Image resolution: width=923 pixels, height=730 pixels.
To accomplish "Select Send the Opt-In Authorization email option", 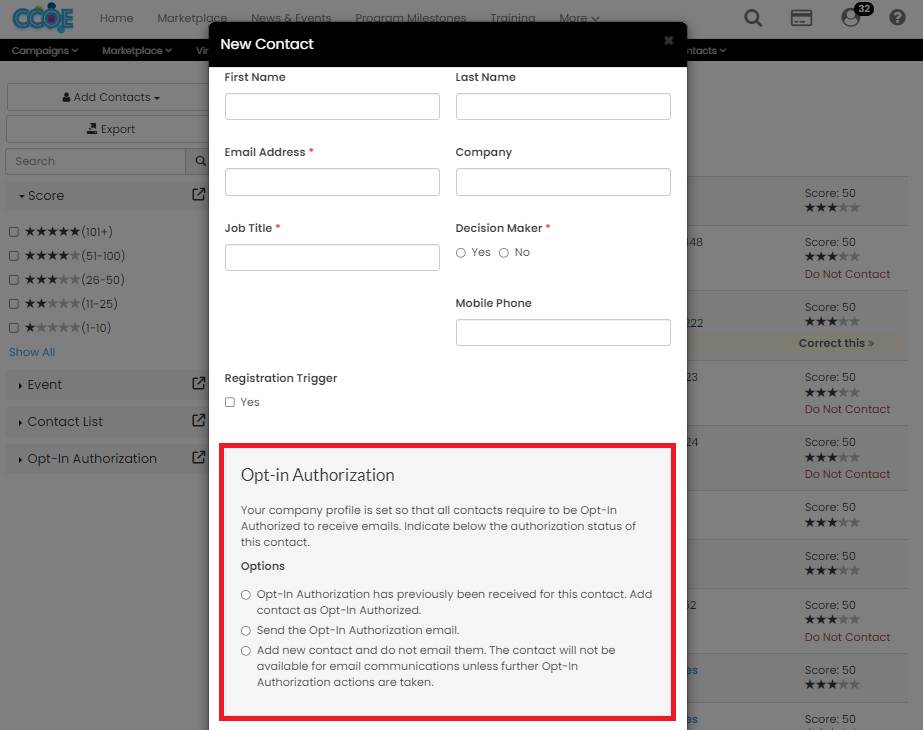I will (x=246, y=631).
